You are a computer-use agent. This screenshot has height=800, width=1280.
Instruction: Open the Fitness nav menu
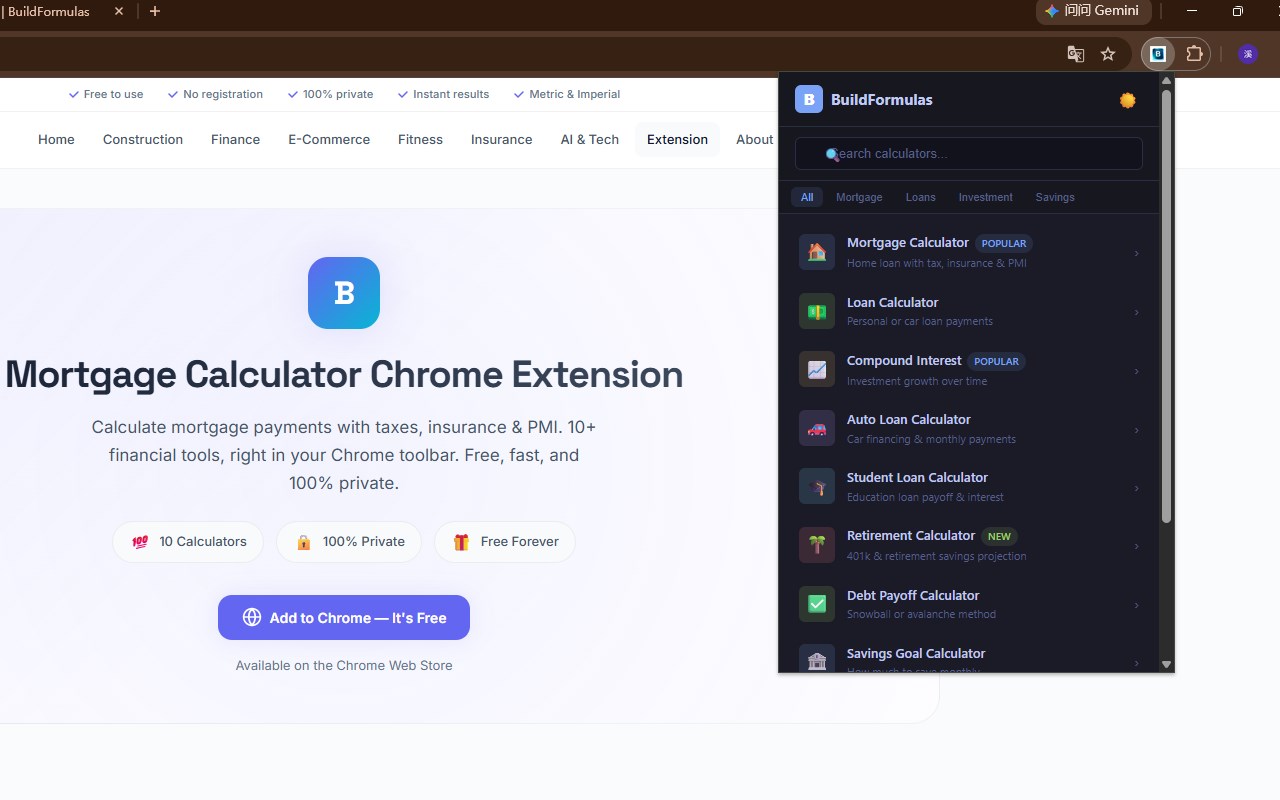point(420,140)
